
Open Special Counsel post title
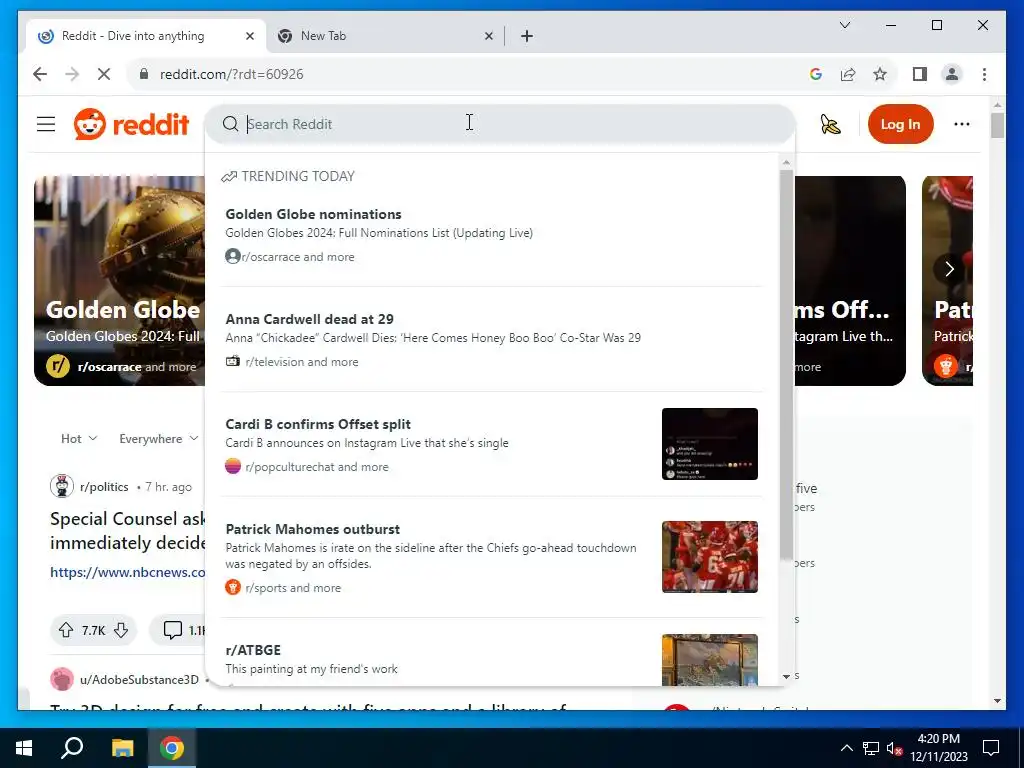(127, 531)
